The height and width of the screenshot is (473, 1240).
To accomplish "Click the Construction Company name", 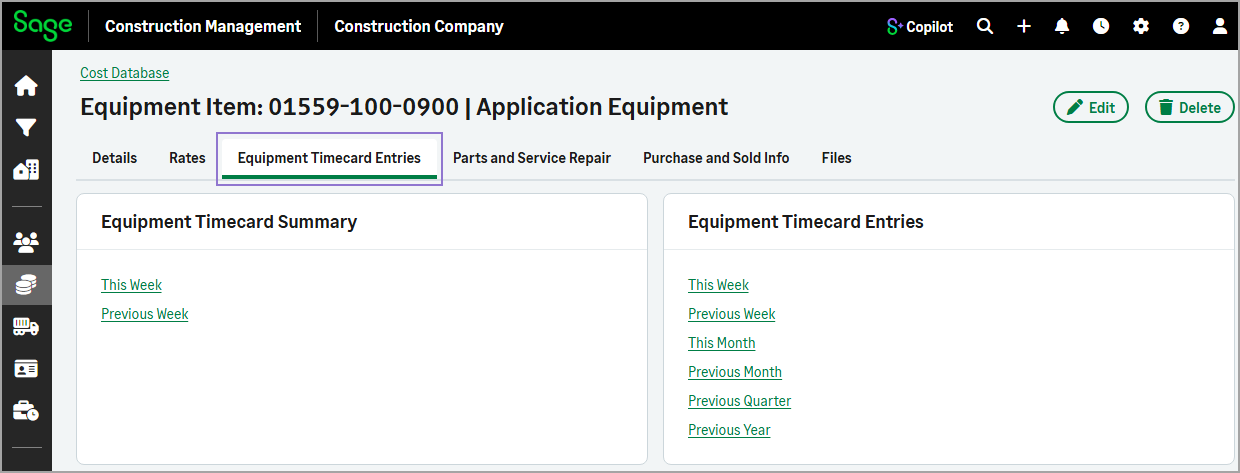I will tap(419, 27).
